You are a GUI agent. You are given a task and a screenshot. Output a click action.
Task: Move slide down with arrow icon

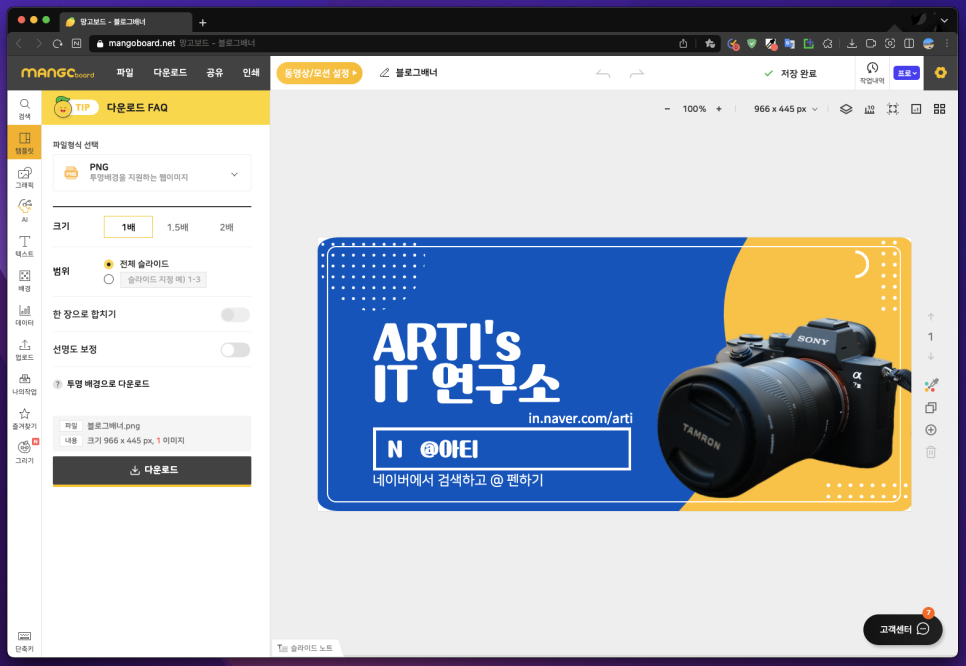pos(931,356)
